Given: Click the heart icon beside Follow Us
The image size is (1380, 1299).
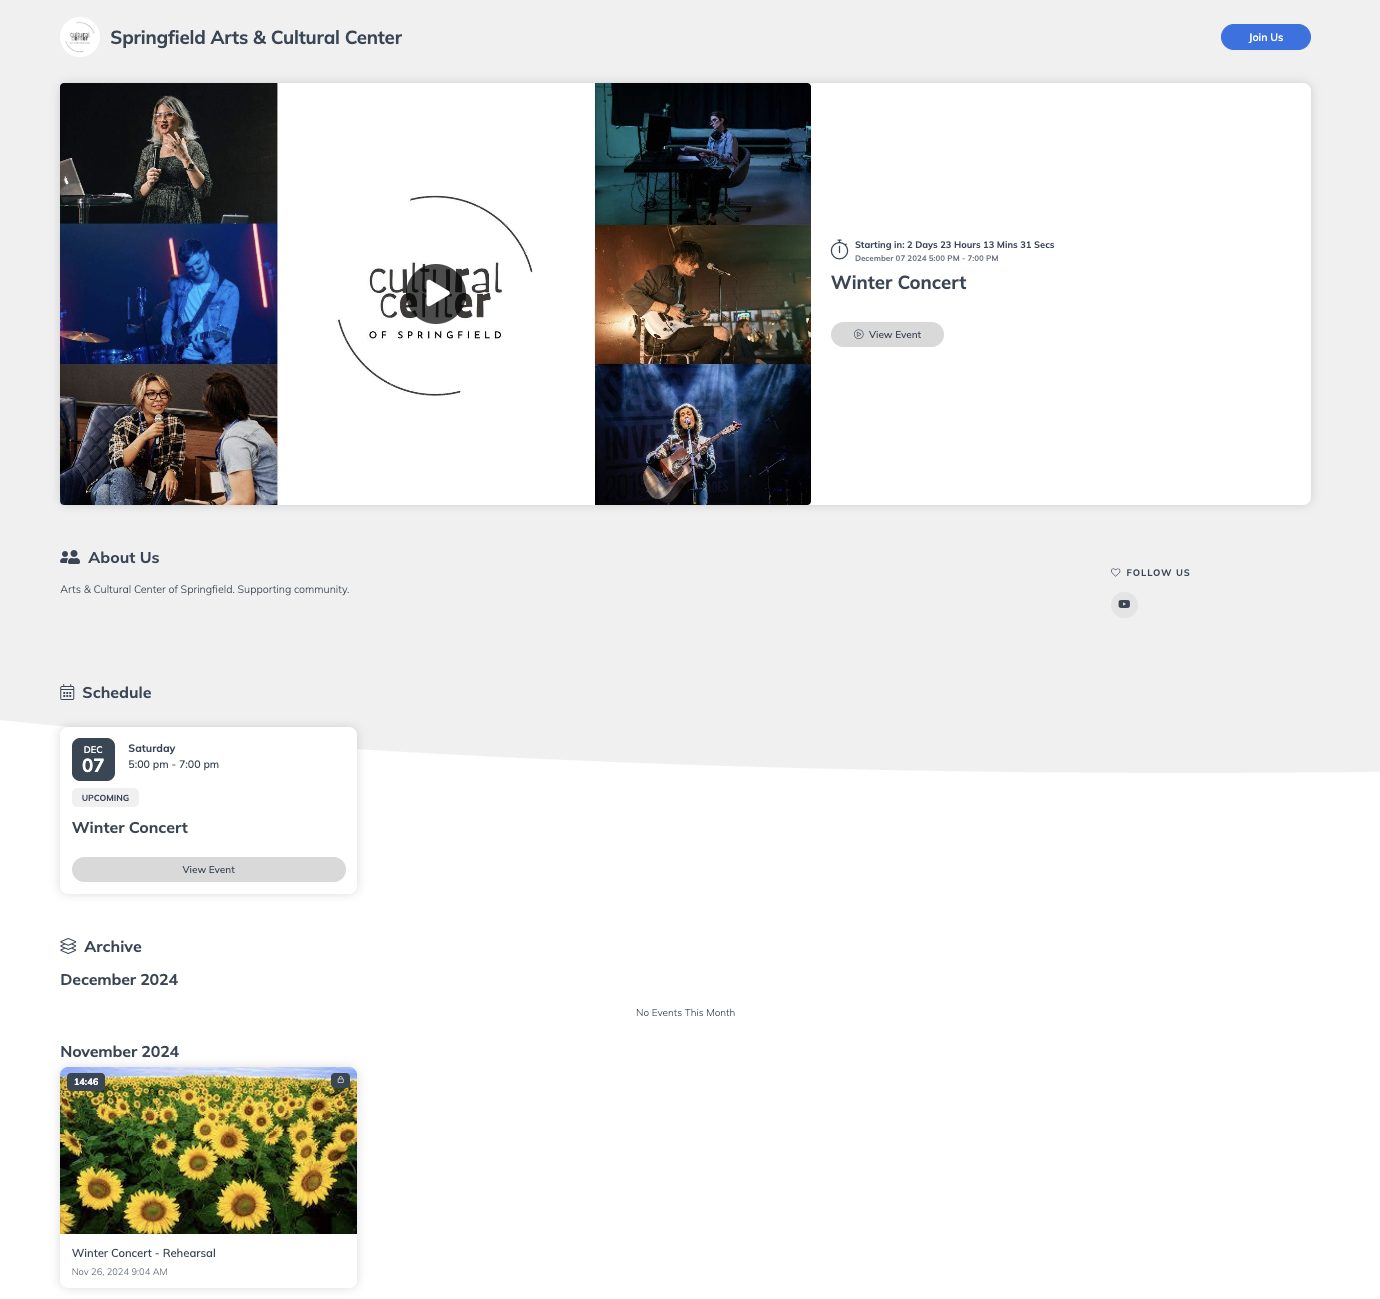Looking at the screenshot, I should [x=1115, y=573].
